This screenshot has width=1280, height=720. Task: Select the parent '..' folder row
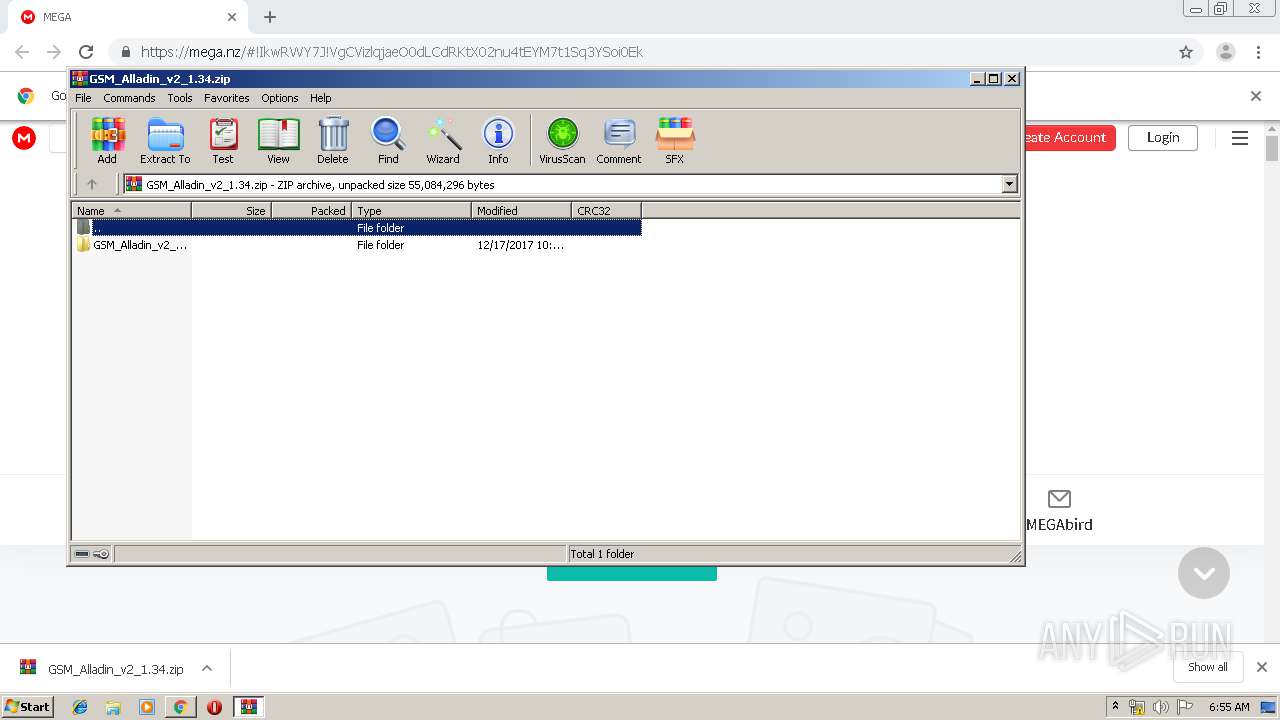tap(357, 227)
